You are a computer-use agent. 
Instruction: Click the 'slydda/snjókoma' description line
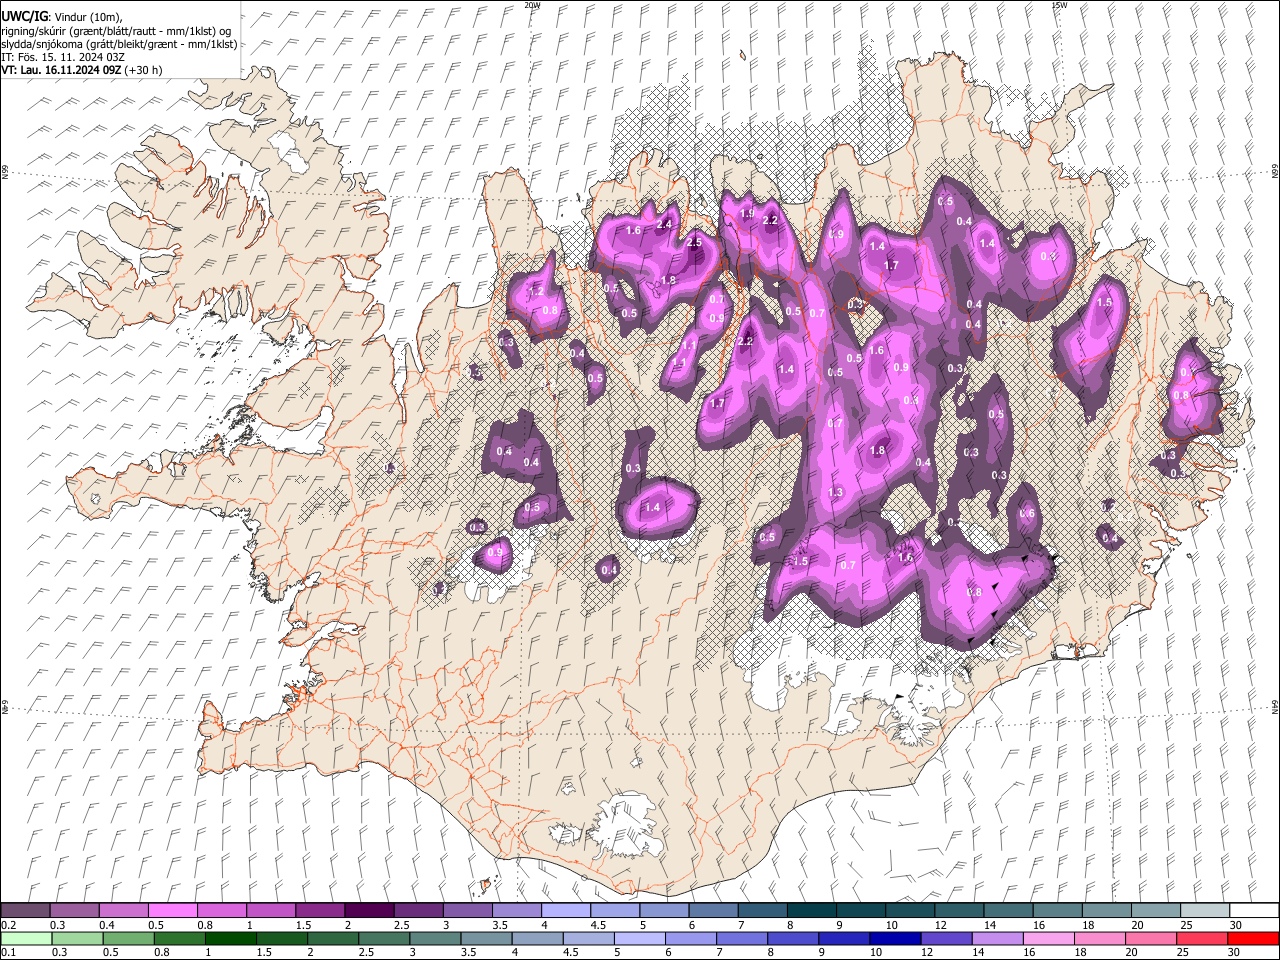pos(119,44)
